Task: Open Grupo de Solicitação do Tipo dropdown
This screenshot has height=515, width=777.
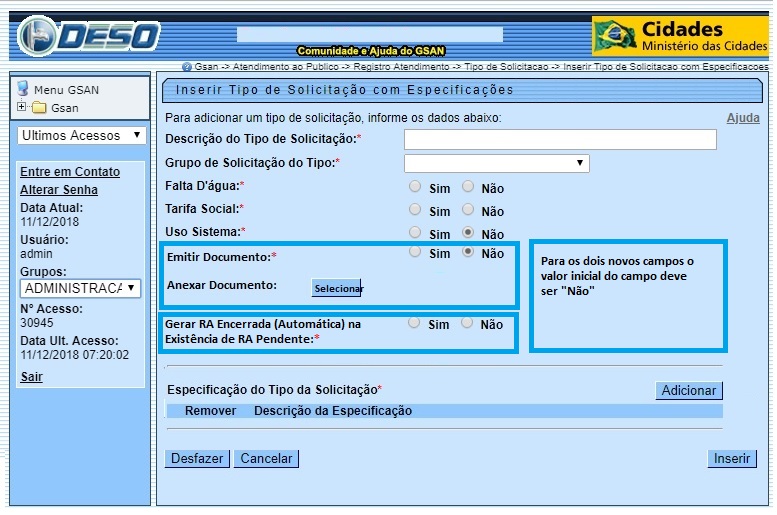Action: pos(497,163)
